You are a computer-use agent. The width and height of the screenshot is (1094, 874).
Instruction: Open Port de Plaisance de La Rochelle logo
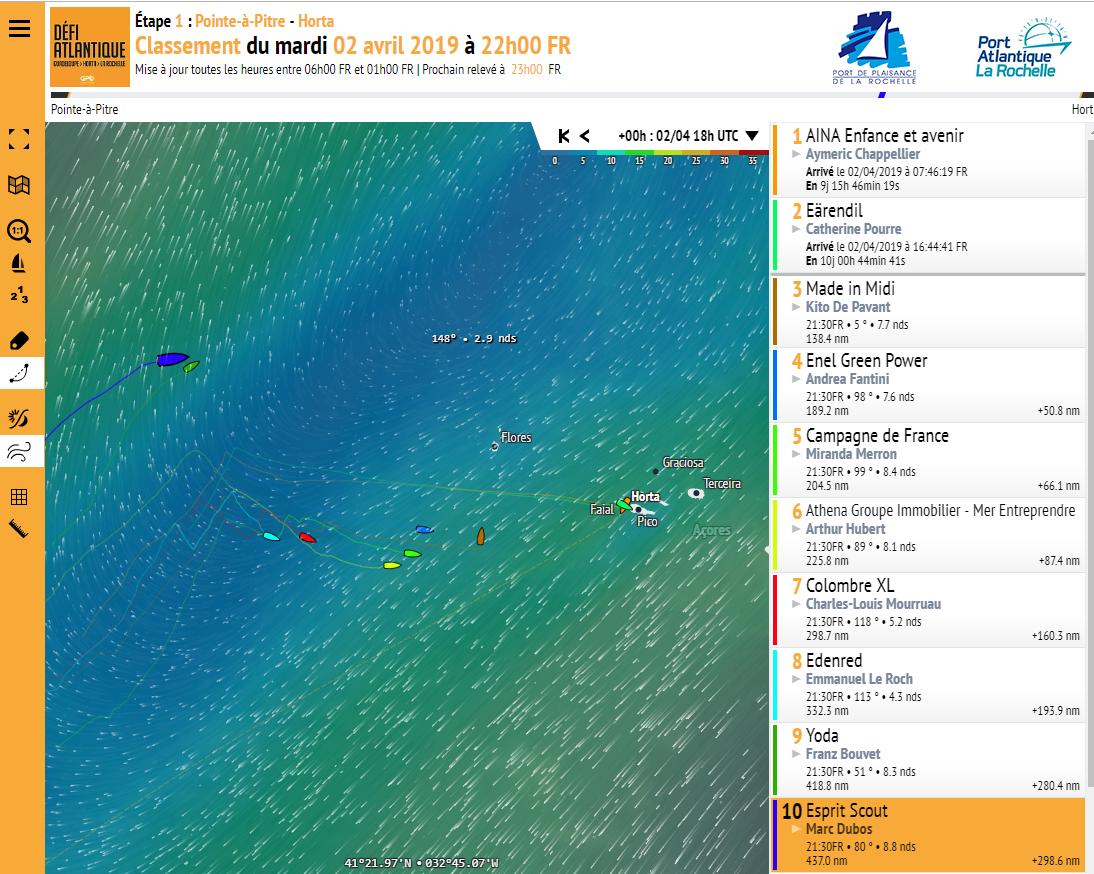pyautogui.click(x=874, y=47)
